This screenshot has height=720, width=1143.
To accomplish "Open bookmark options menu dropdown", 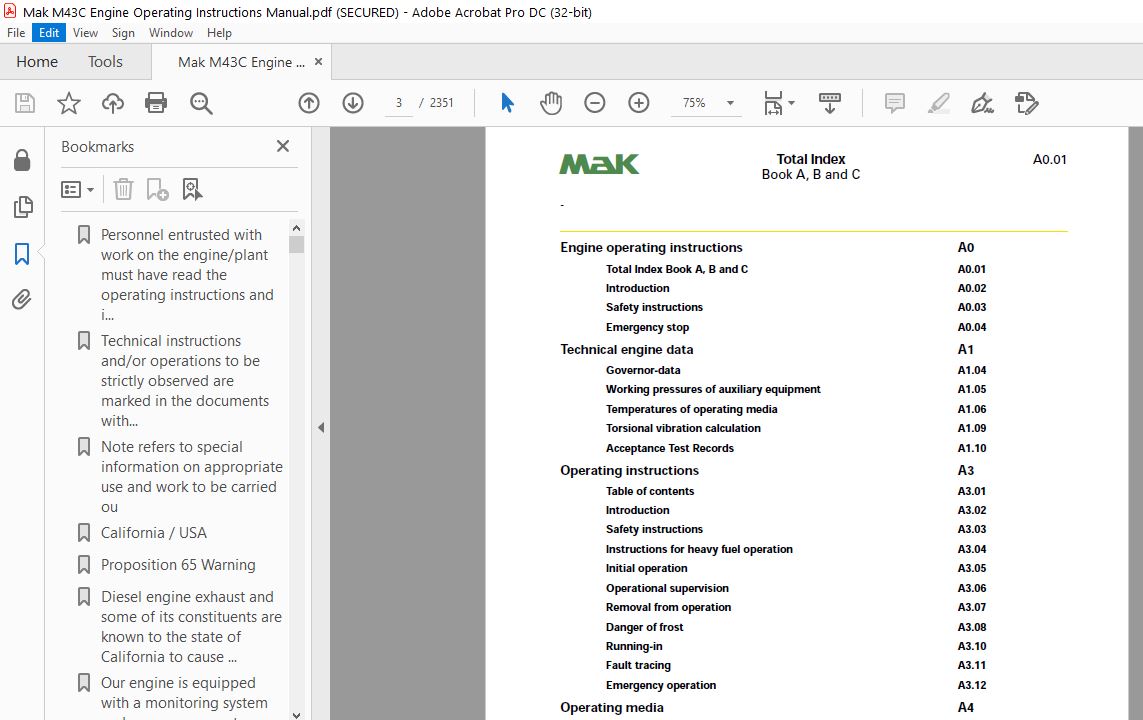I will pos(77,189).
